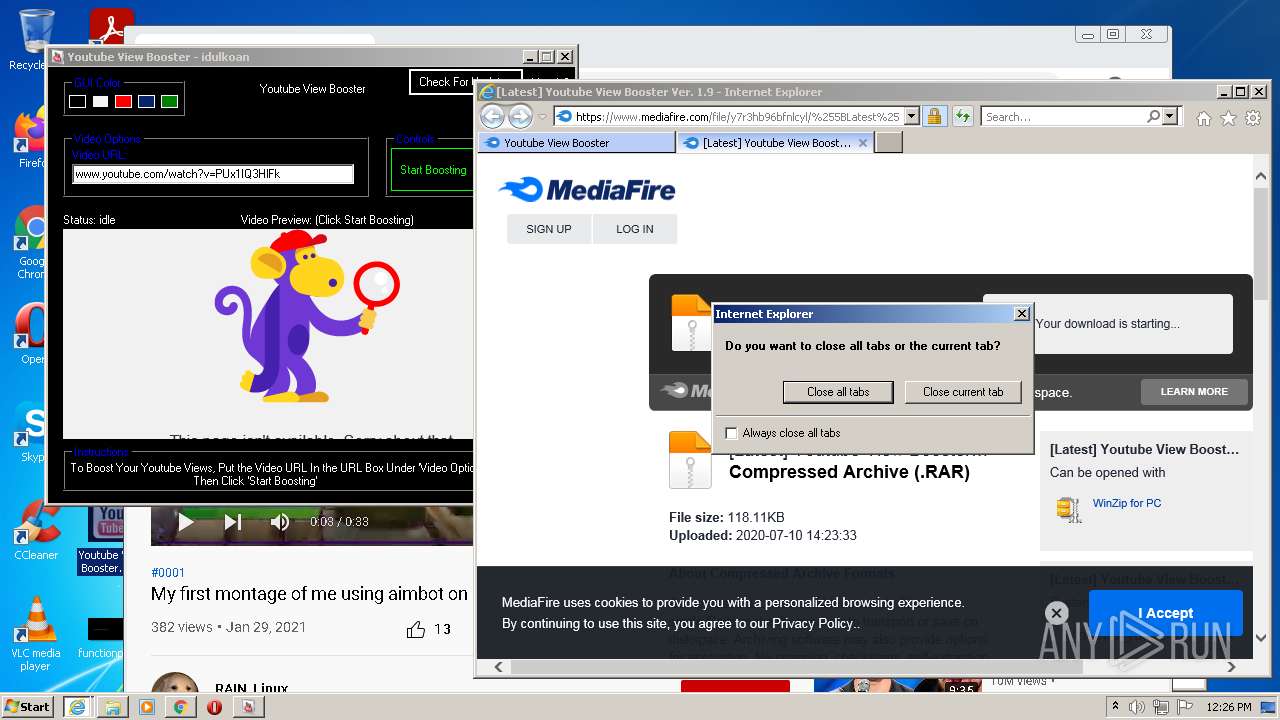Click 'Check For Updates' button in Booster
The height and width of the screenshot is (720, 1280).
point(465,82)
